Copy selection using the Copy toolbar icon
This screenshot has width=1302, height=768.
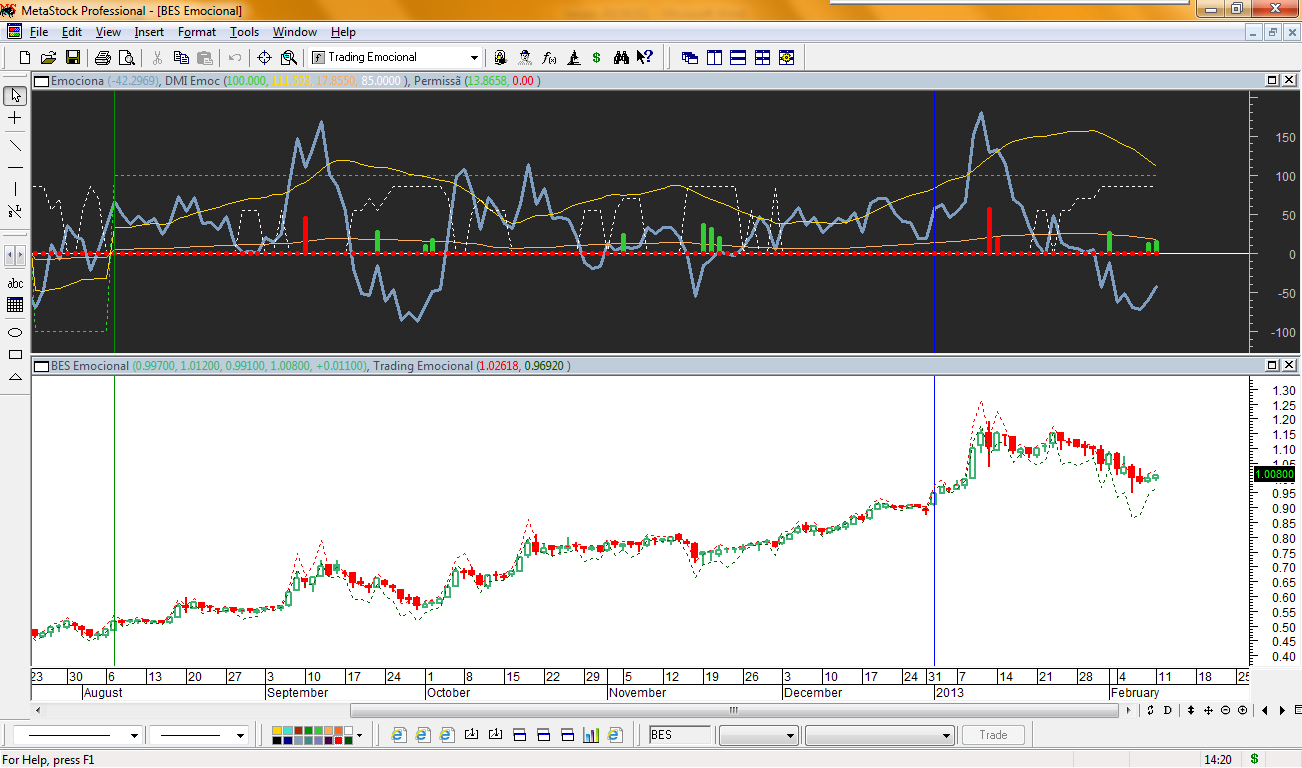[x=181, y=57]
